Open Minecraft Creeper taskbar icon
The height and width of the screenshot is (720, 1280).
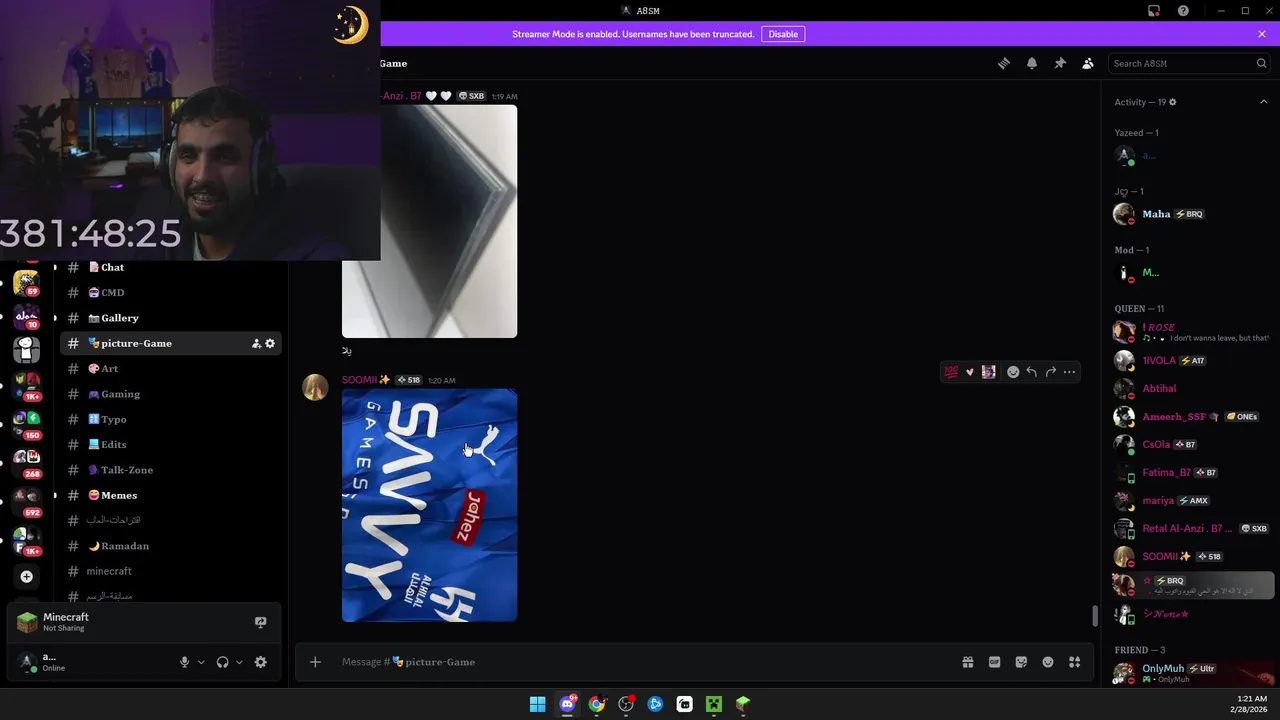tap(713, 704)
